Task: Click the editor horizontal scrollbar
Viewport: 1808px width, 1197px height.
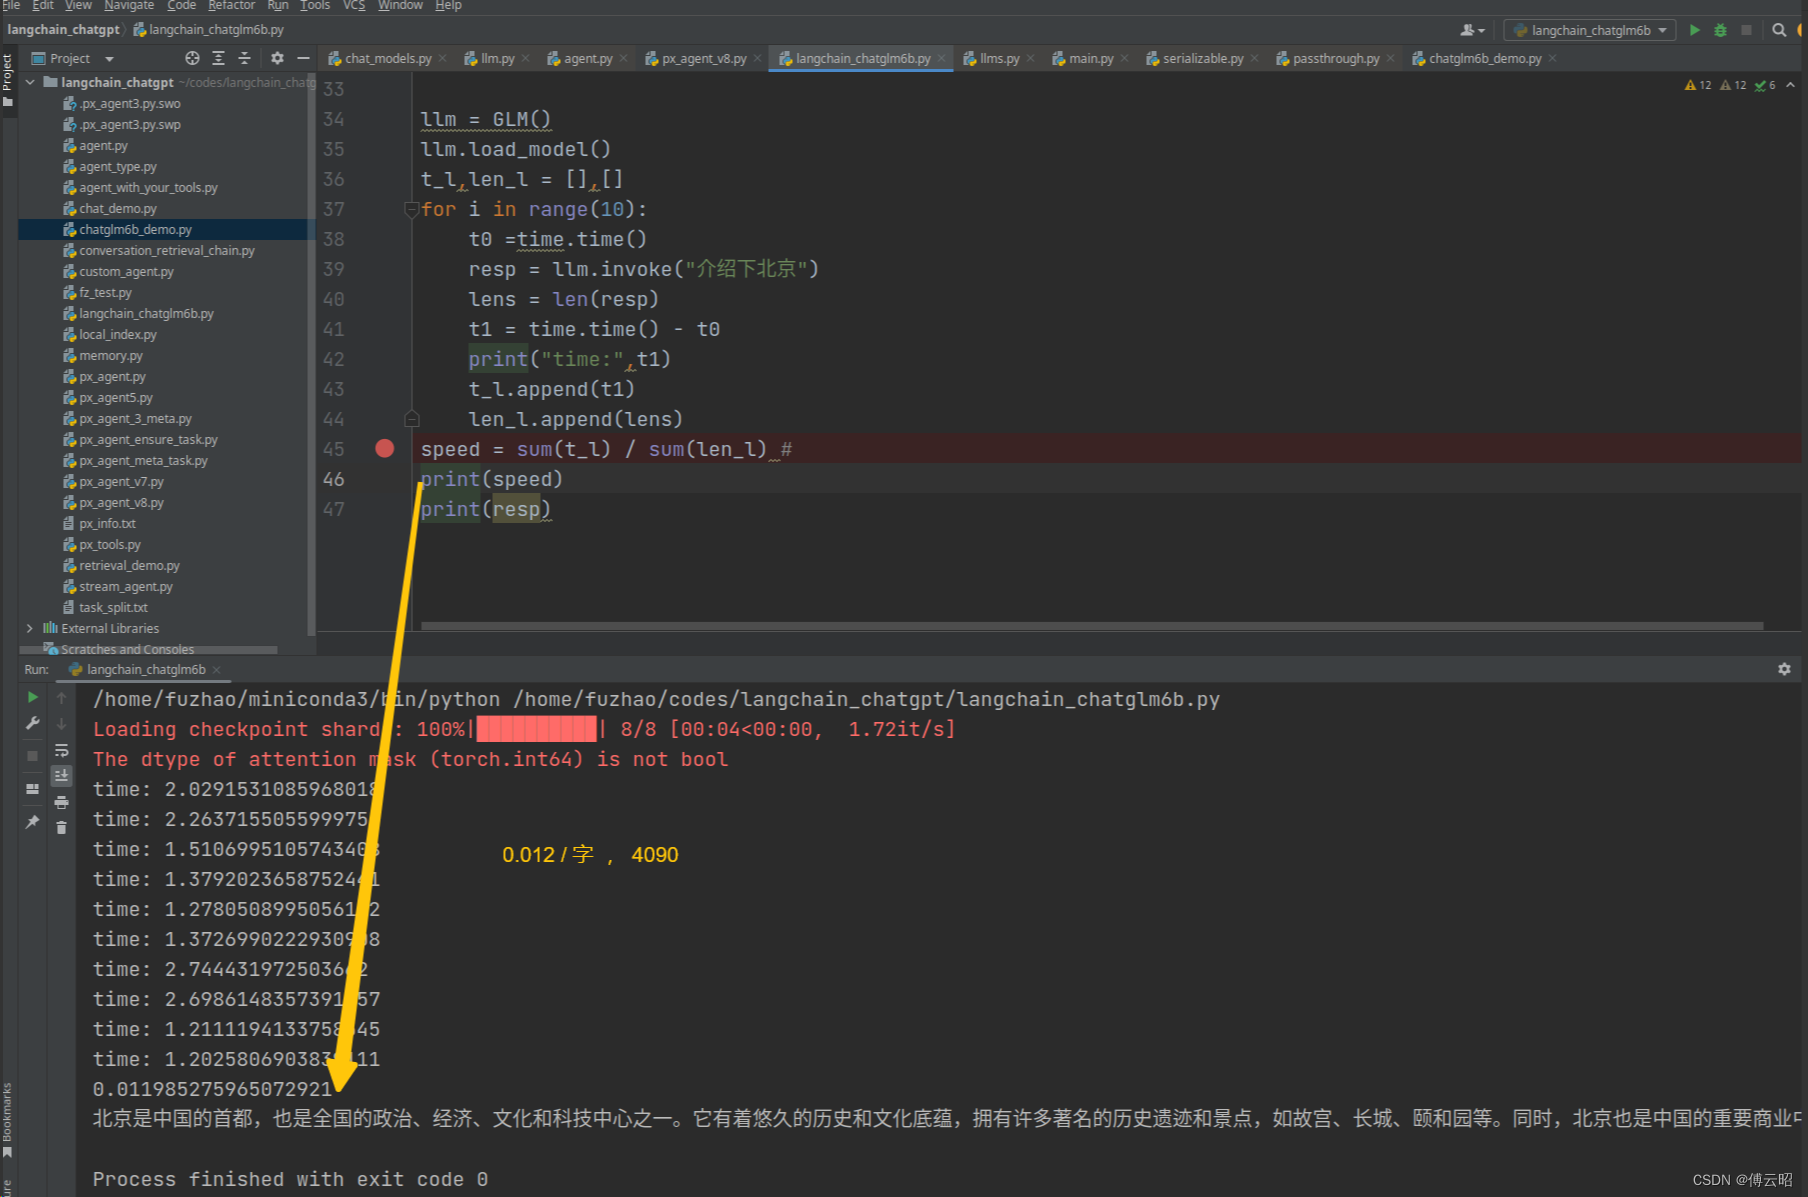Action: pos(1090,627)
